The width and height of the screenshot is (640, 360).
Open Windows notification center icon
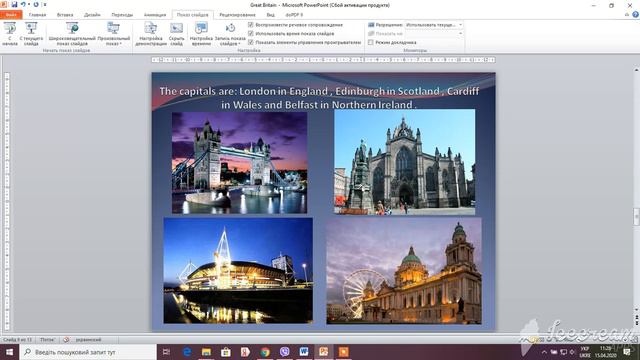pos(627,352)
